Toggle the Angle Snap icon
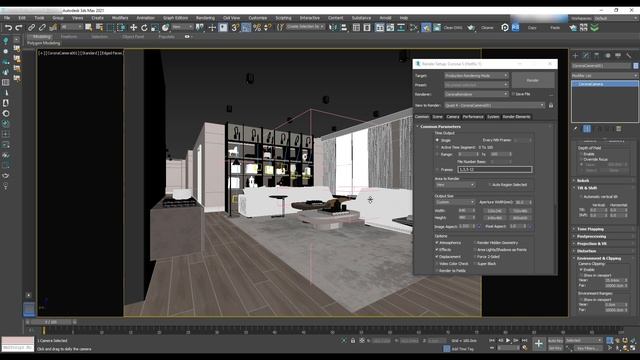 (x=246, y=27)
